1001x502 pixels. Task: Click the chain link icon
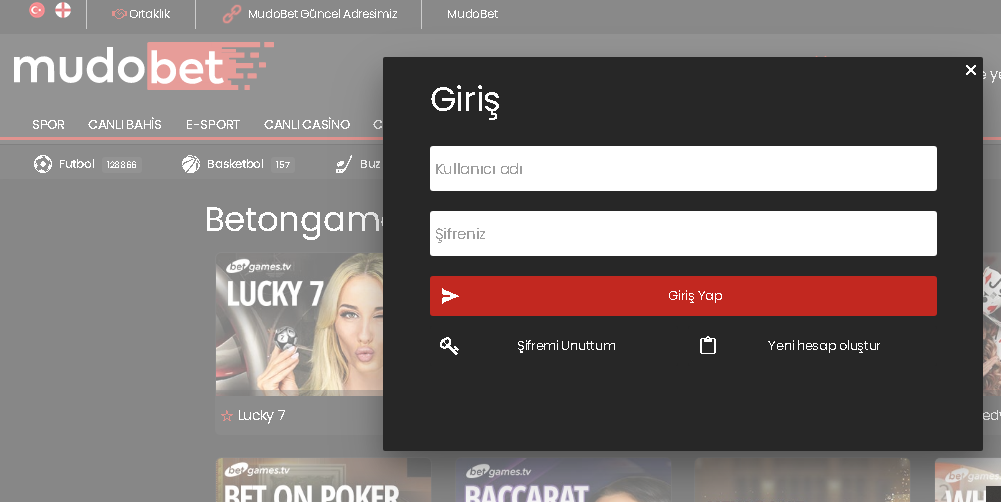coord(232,14)
